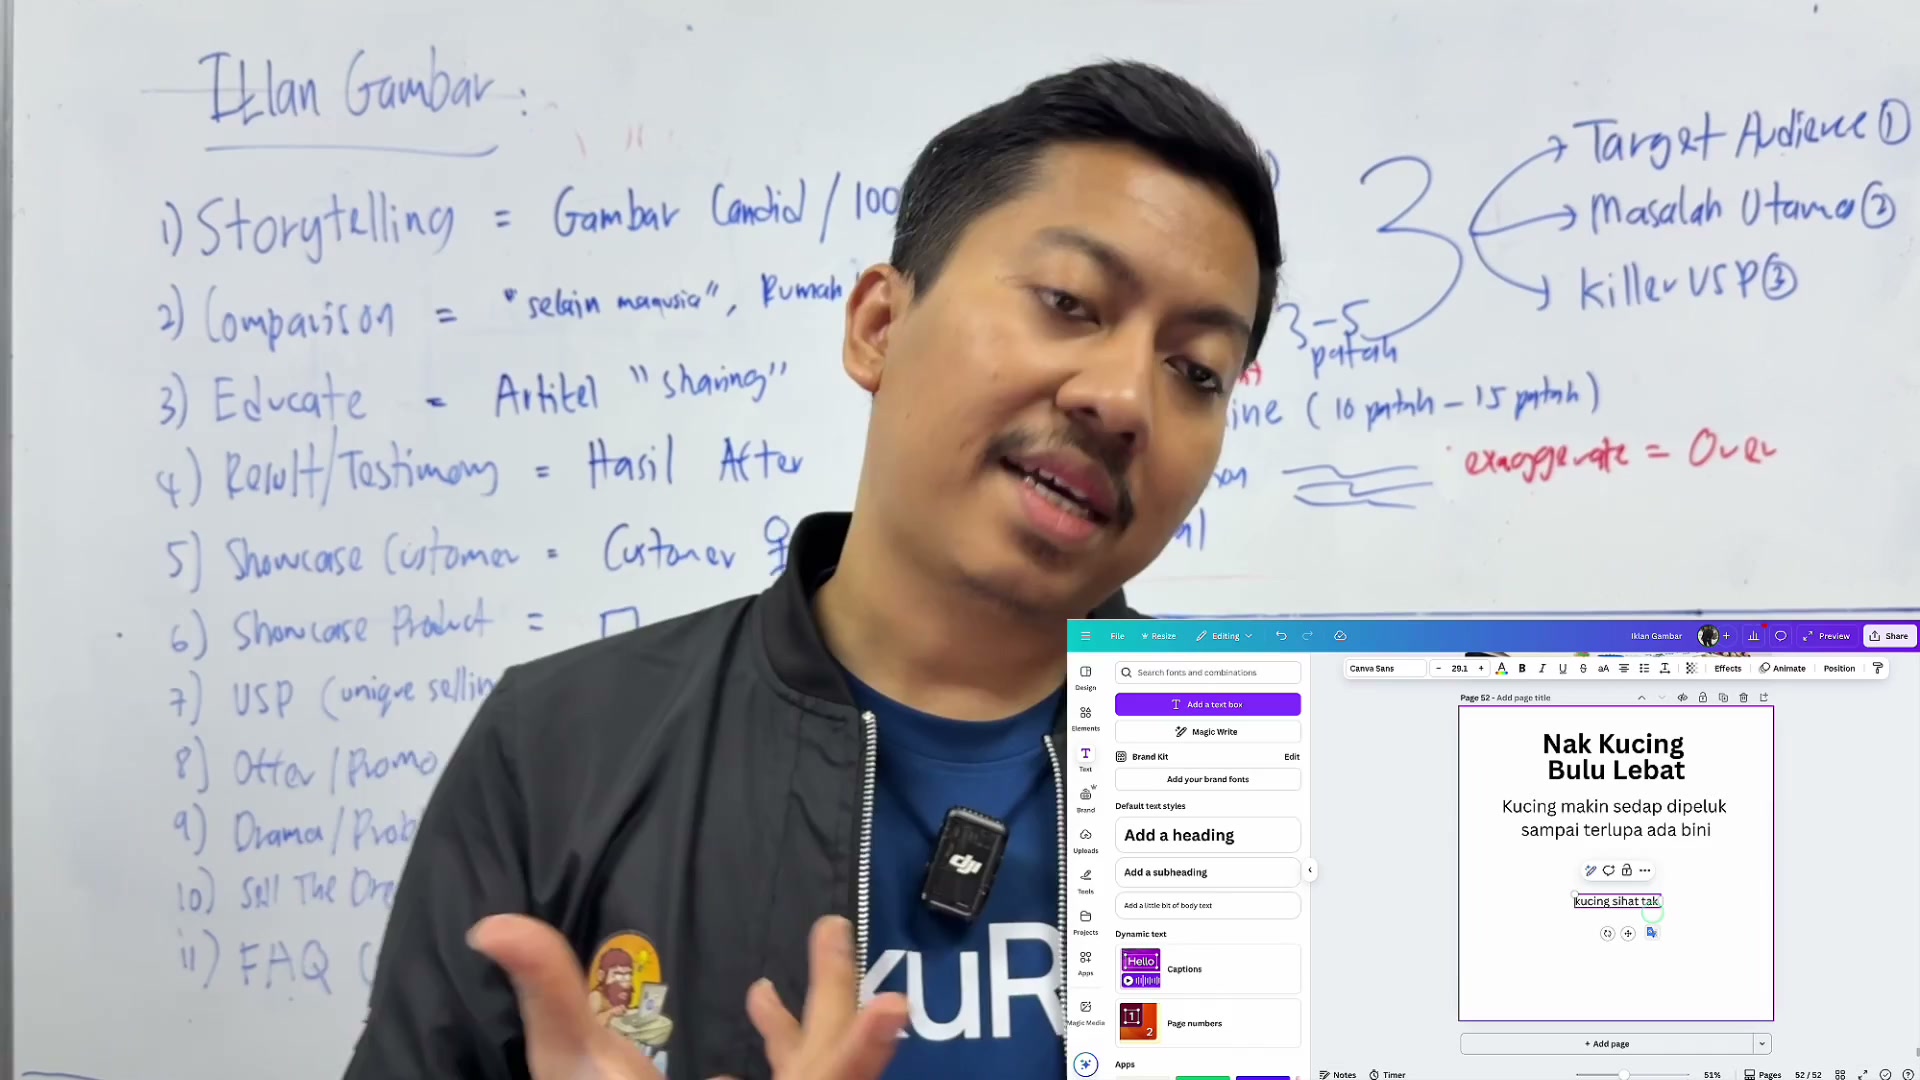The height and width of the screenshot is (1080, 1920).
Task: Open more options on floating text toolbar
Action: [x=1645, y=870]
